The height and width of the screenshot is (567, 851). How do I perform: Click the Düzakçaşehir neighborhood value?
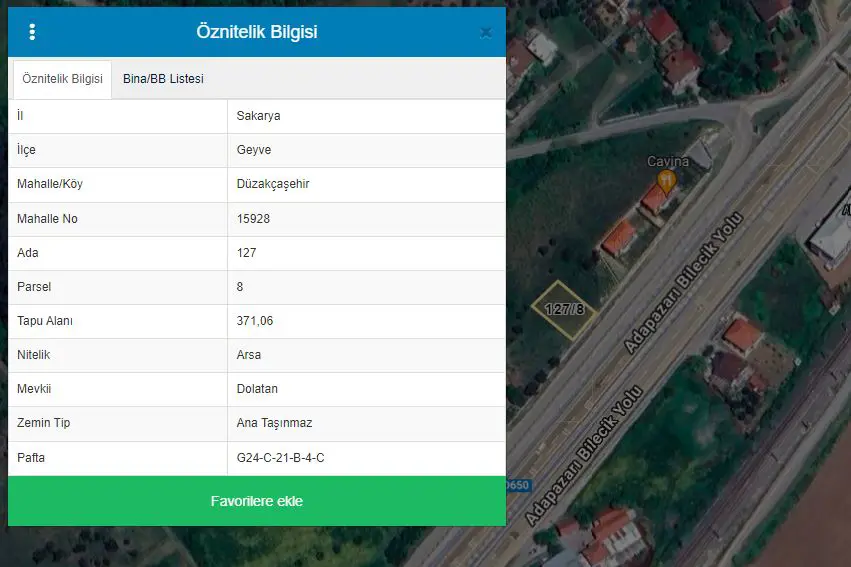(273, 184)
